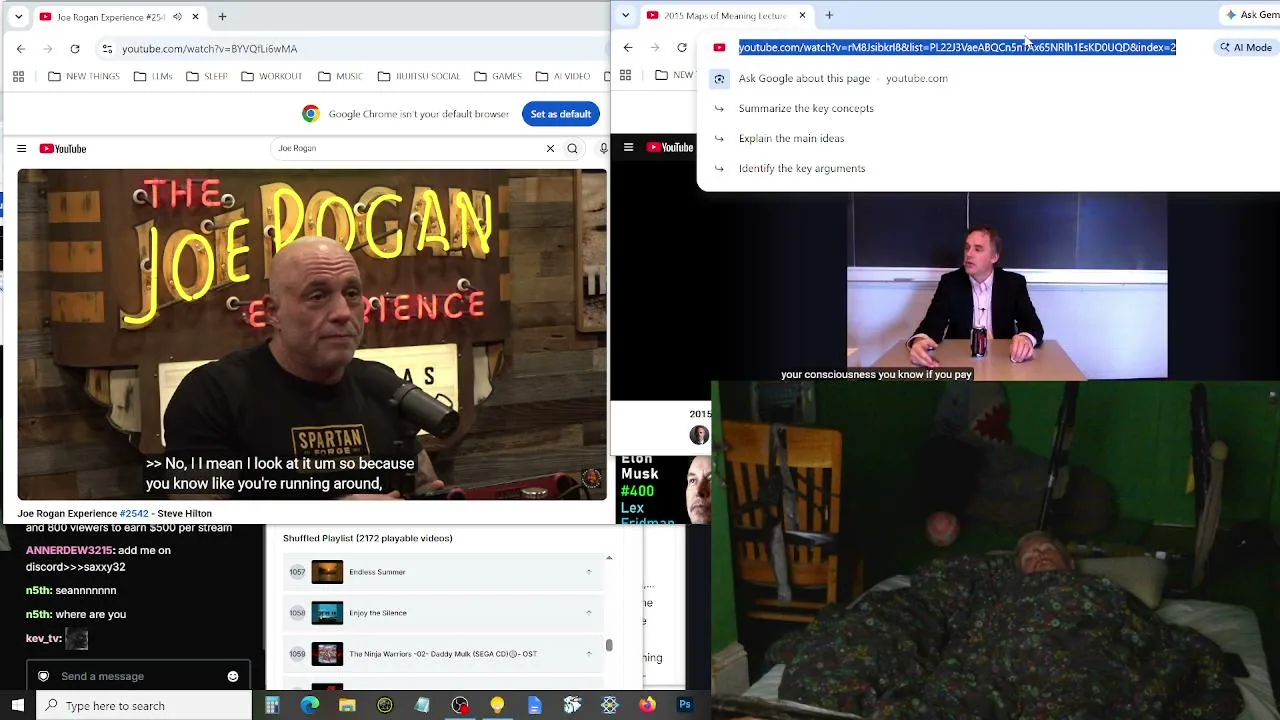
Task: Open the AI VIDEO bookmark folder
Action: (563, 76)
